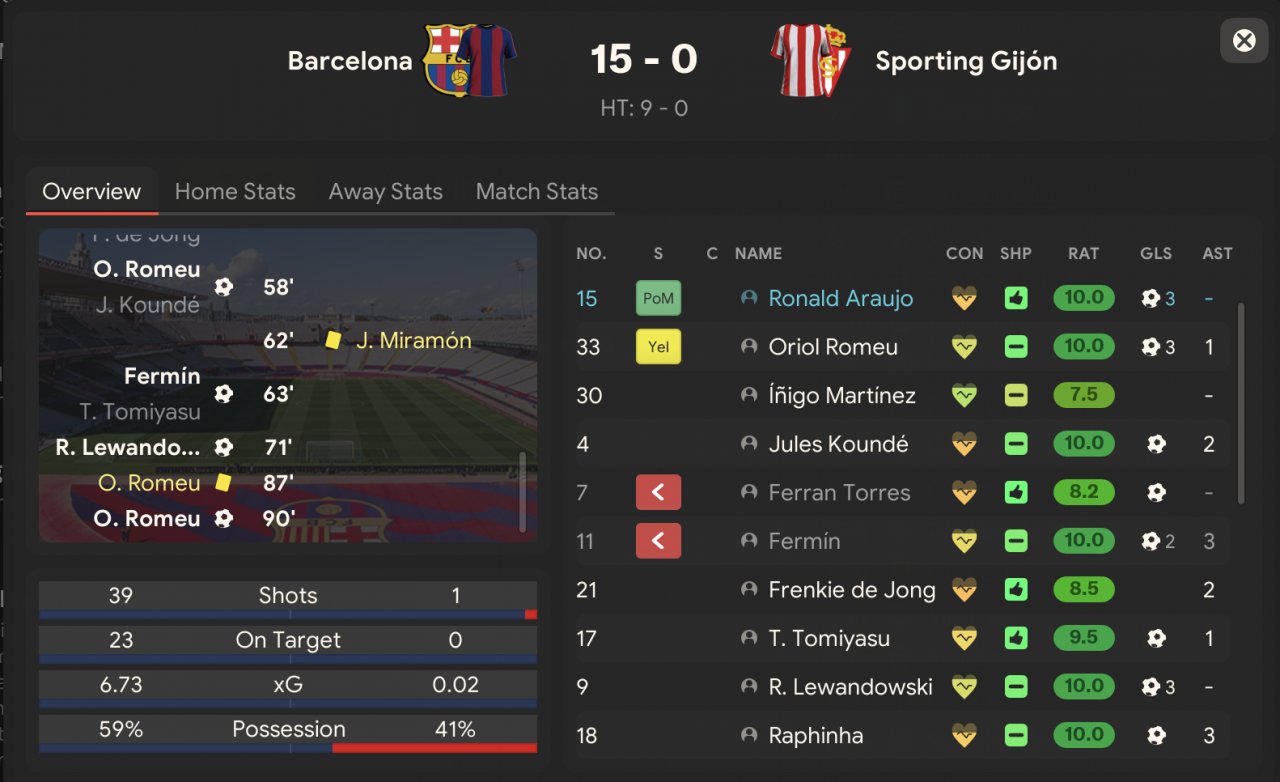Click the Sporting Gijón striped kit icon

pos(802,60)
